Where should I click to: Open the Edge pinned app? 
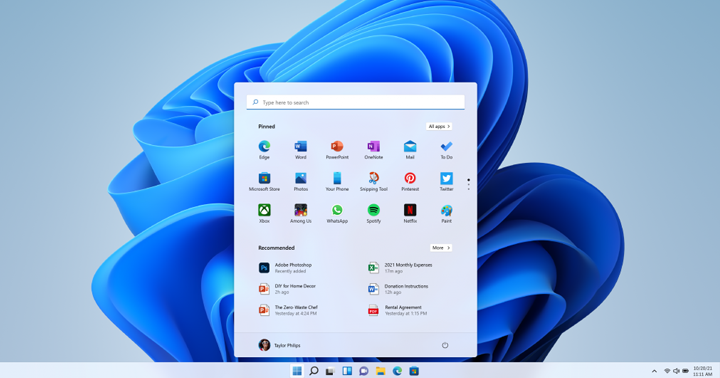tap(264, 150)
